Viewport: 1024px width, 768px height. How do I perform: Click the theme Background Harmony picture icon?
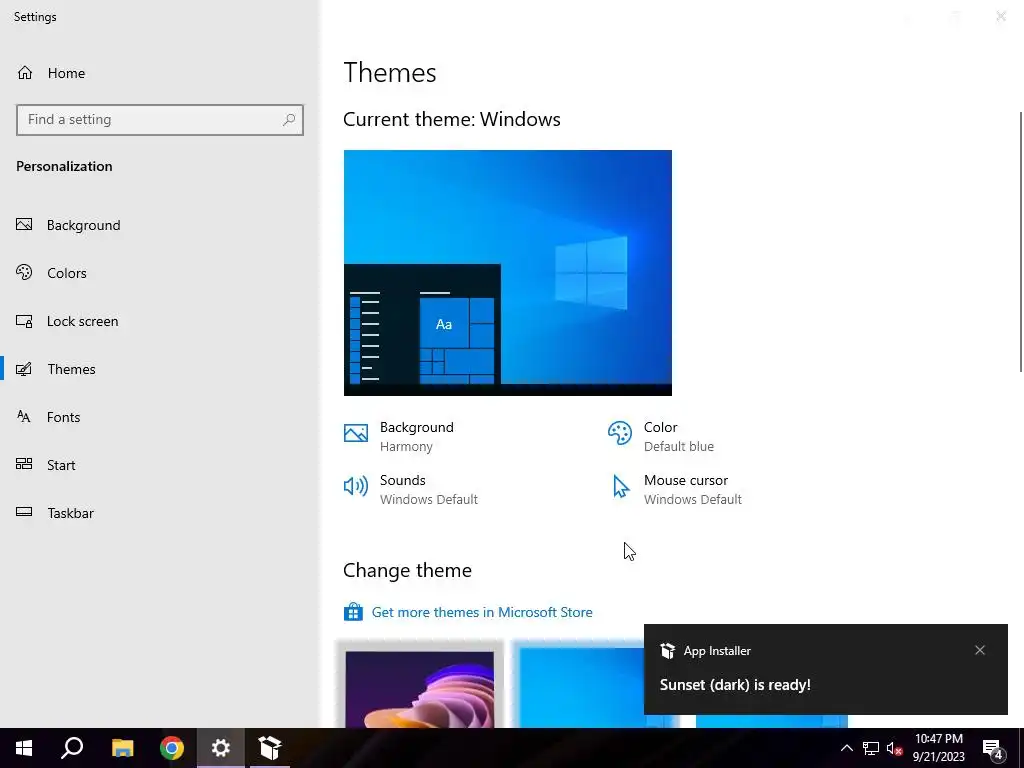pos(356,433)
